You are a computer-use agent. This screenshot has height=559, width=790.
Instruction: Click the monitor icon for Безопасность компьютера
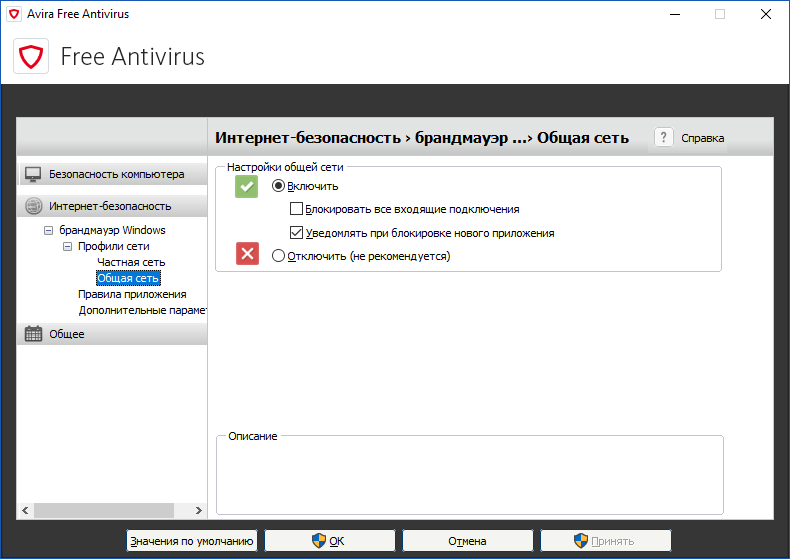coord(33,174)
